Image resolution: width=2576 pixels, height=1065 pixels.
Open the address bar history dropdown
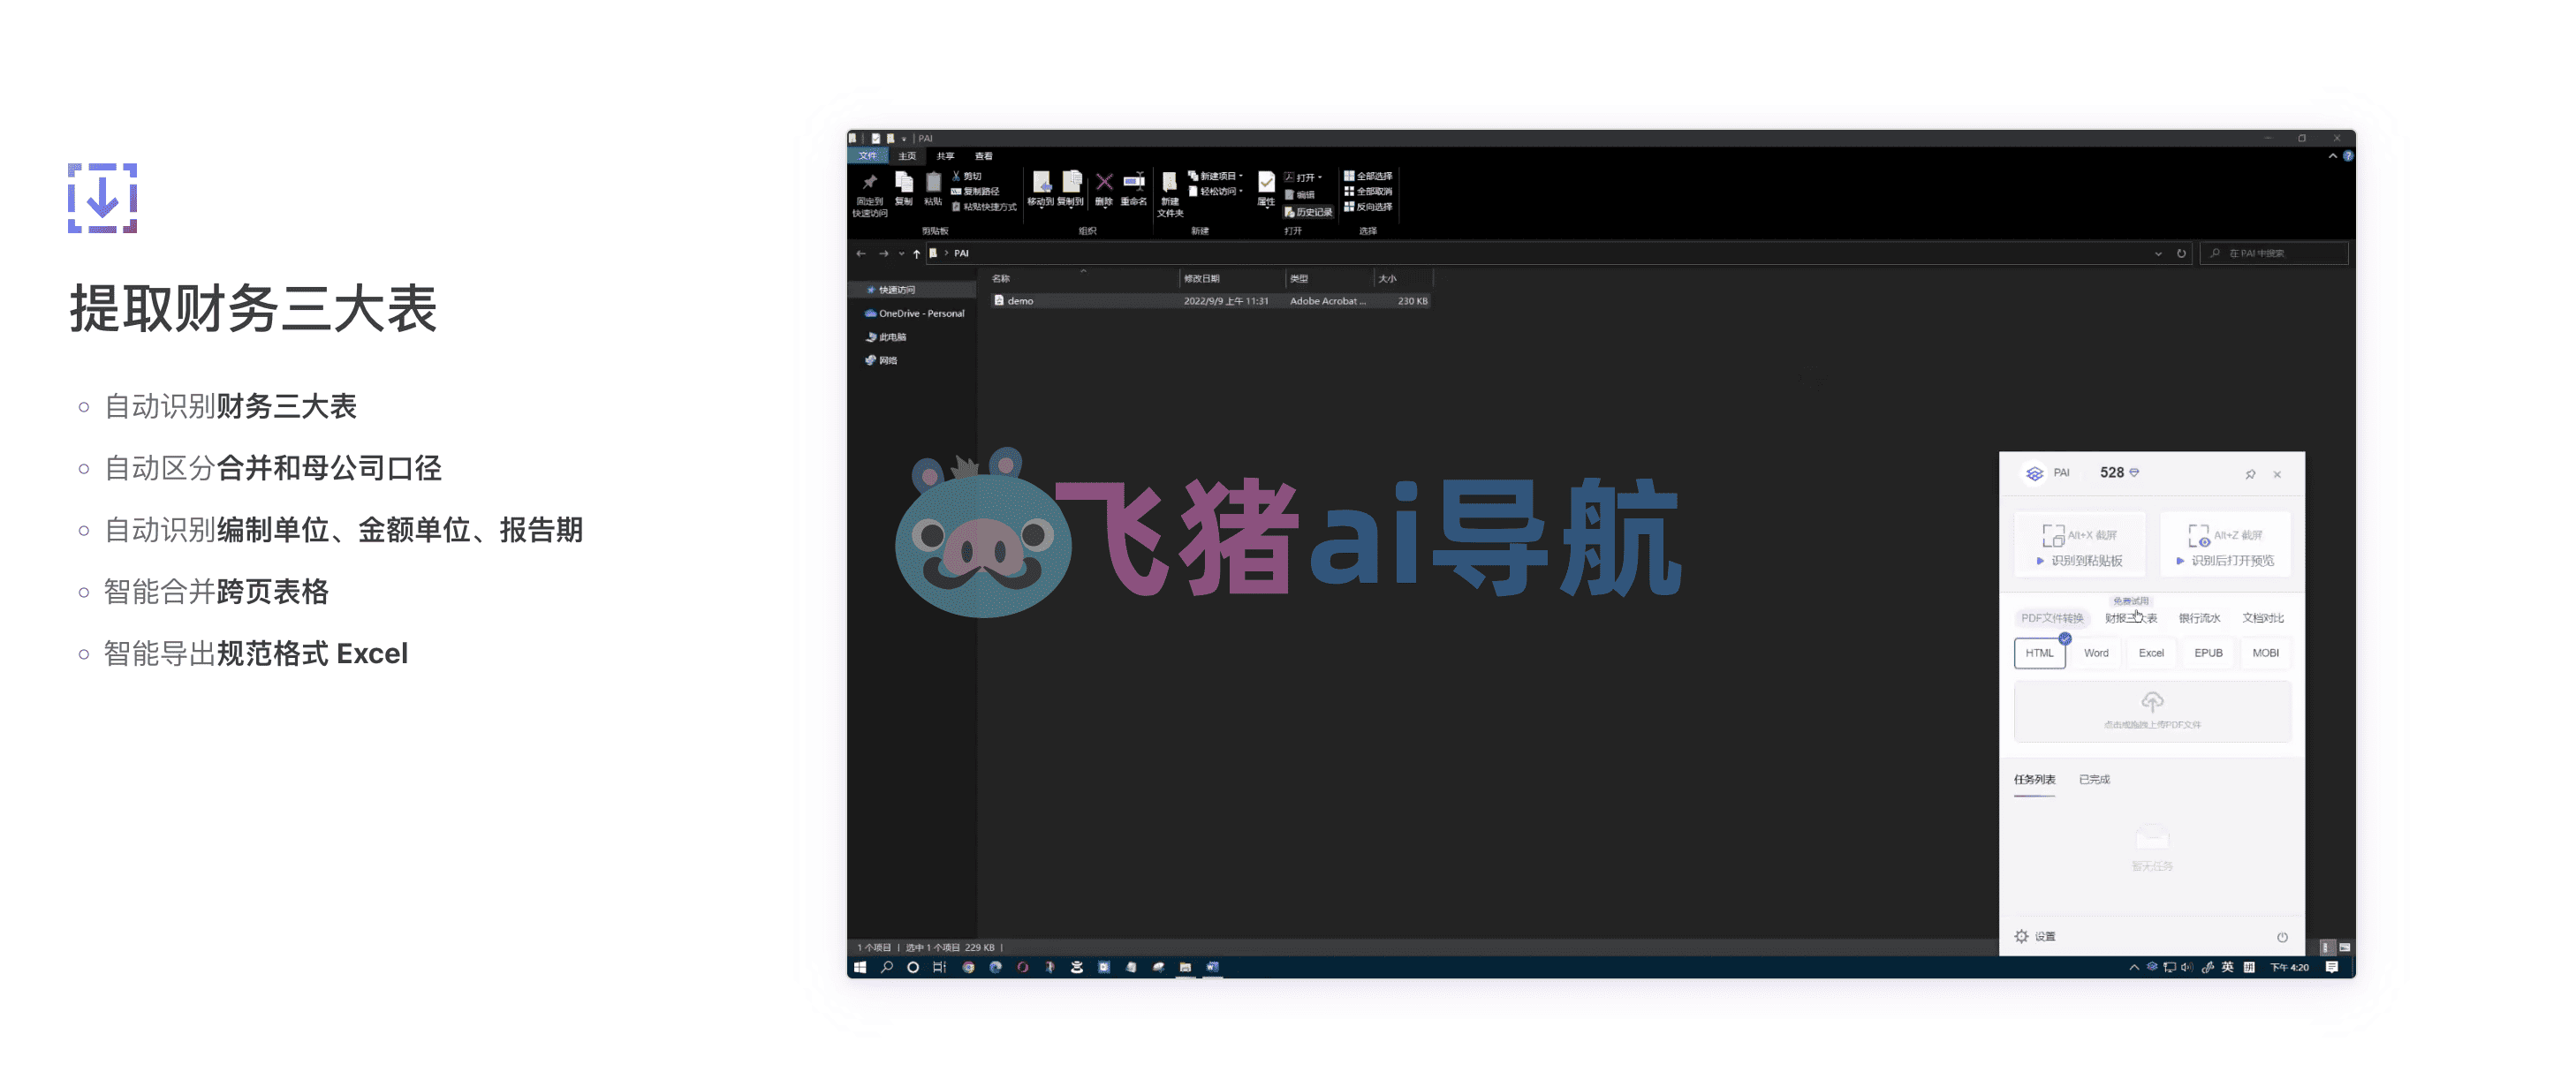pos(2157,254)
